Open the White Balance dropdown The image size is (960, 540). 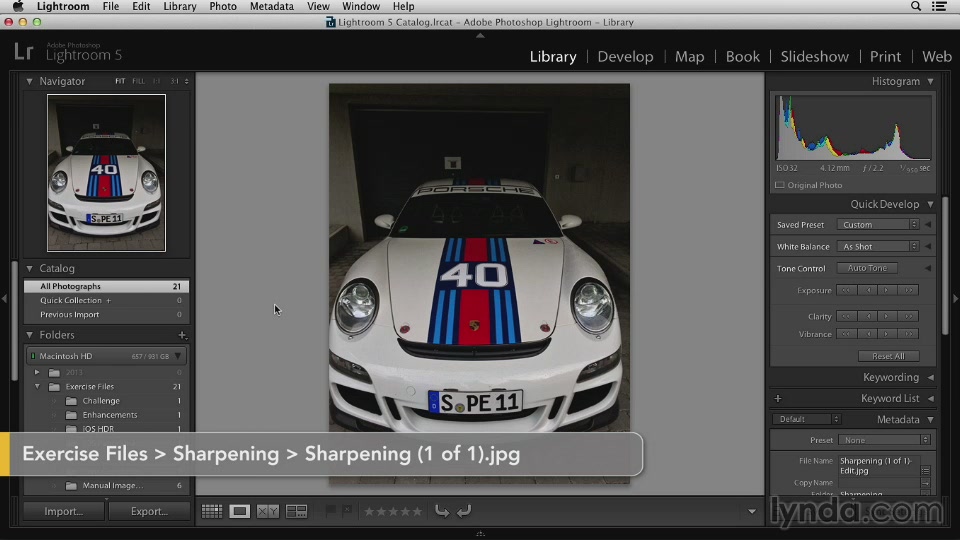tap(878, 247)
